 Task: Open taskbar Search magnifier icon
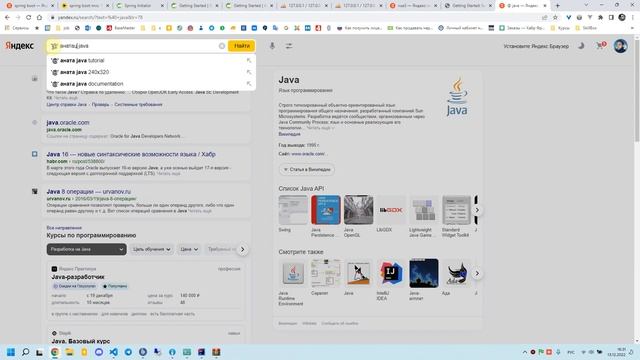25,352
